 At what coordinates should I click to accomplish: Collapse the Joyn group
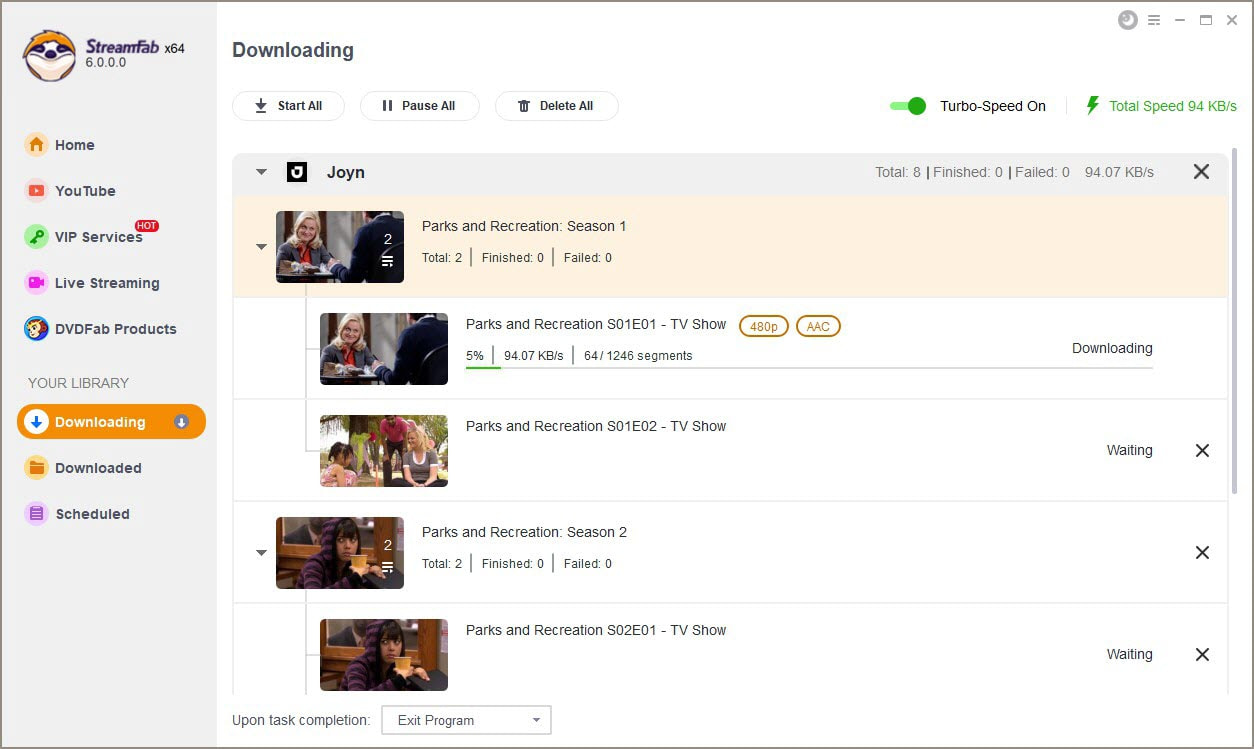pyautogui.click(x=261, y=172)
